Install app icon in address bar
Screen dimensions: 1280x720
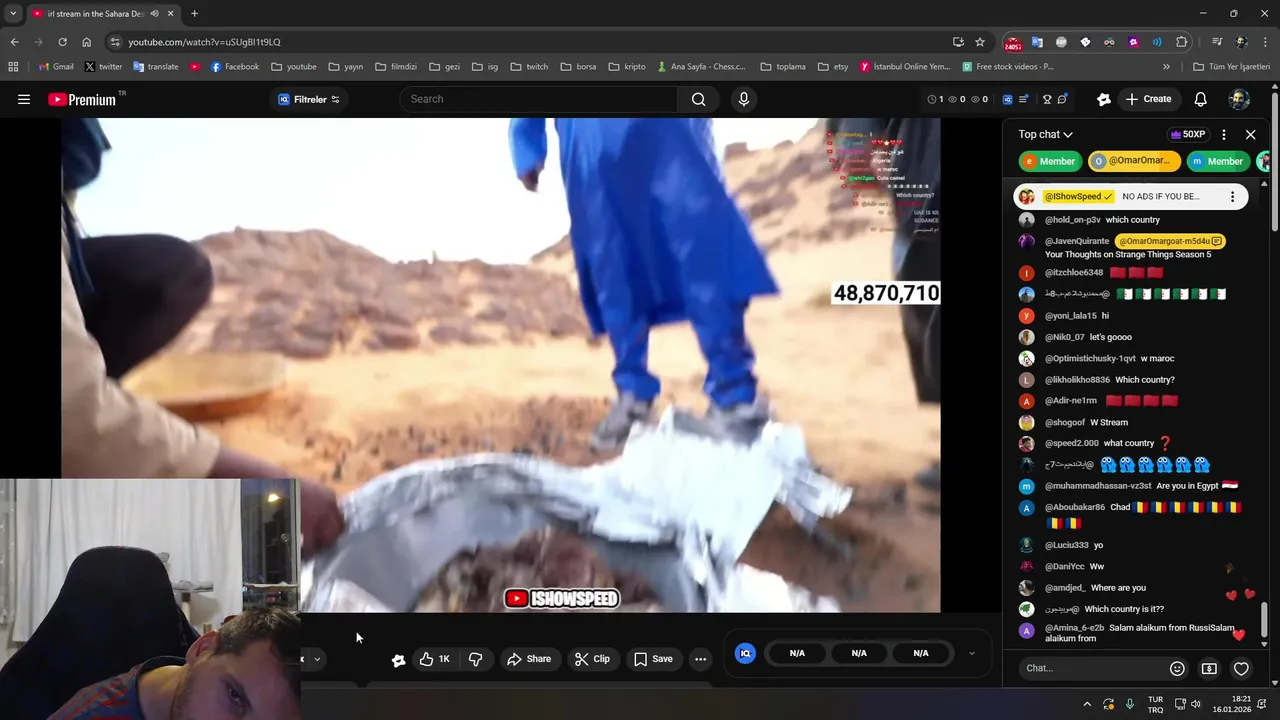pyautogui.click(x=958, y=42)
